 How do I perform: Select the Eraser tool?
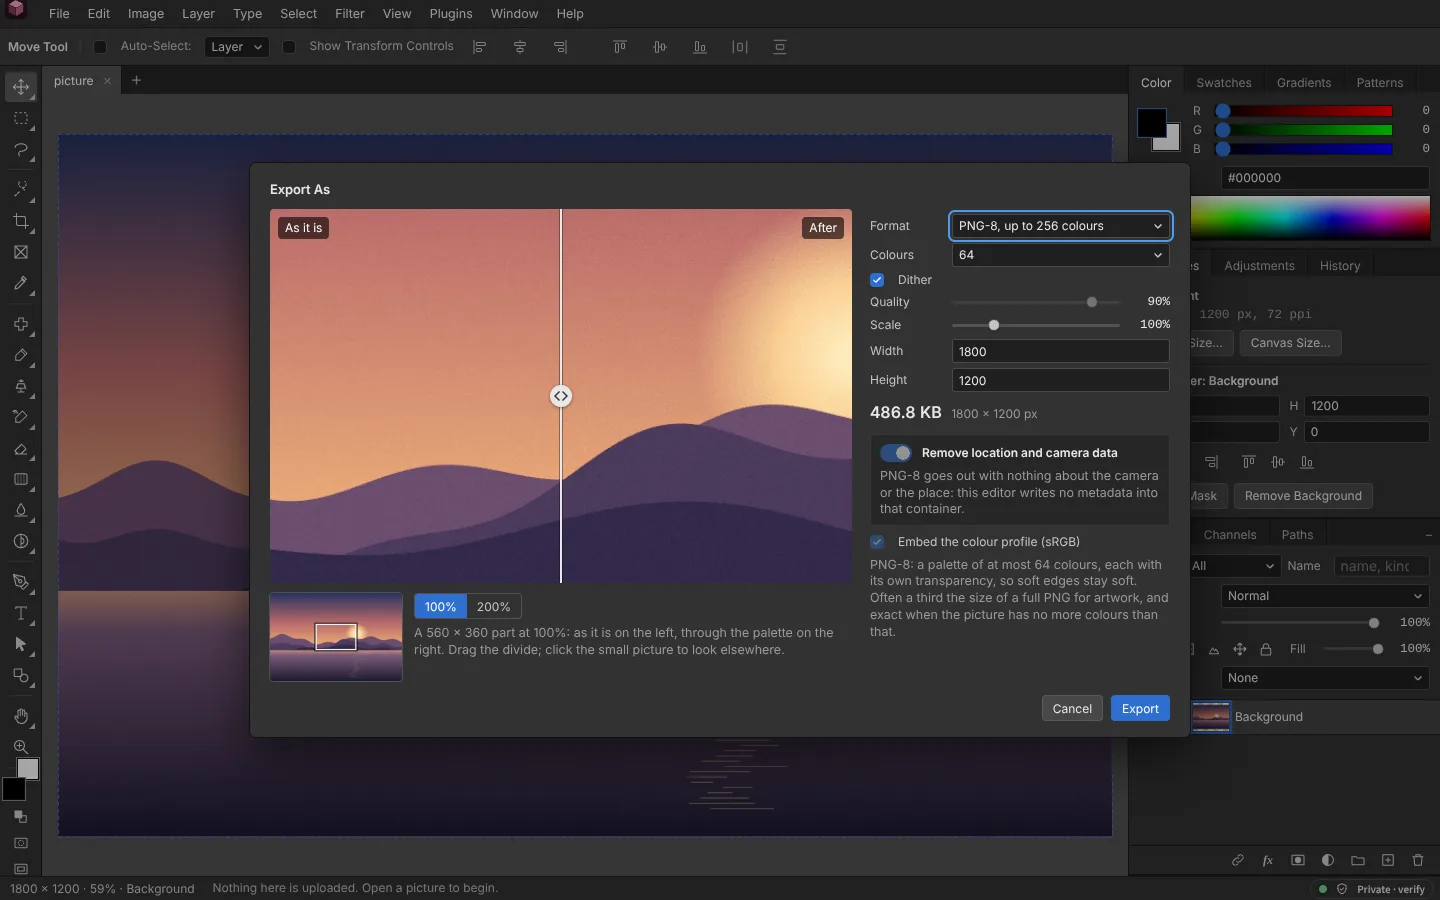click(x=21, y=449)
